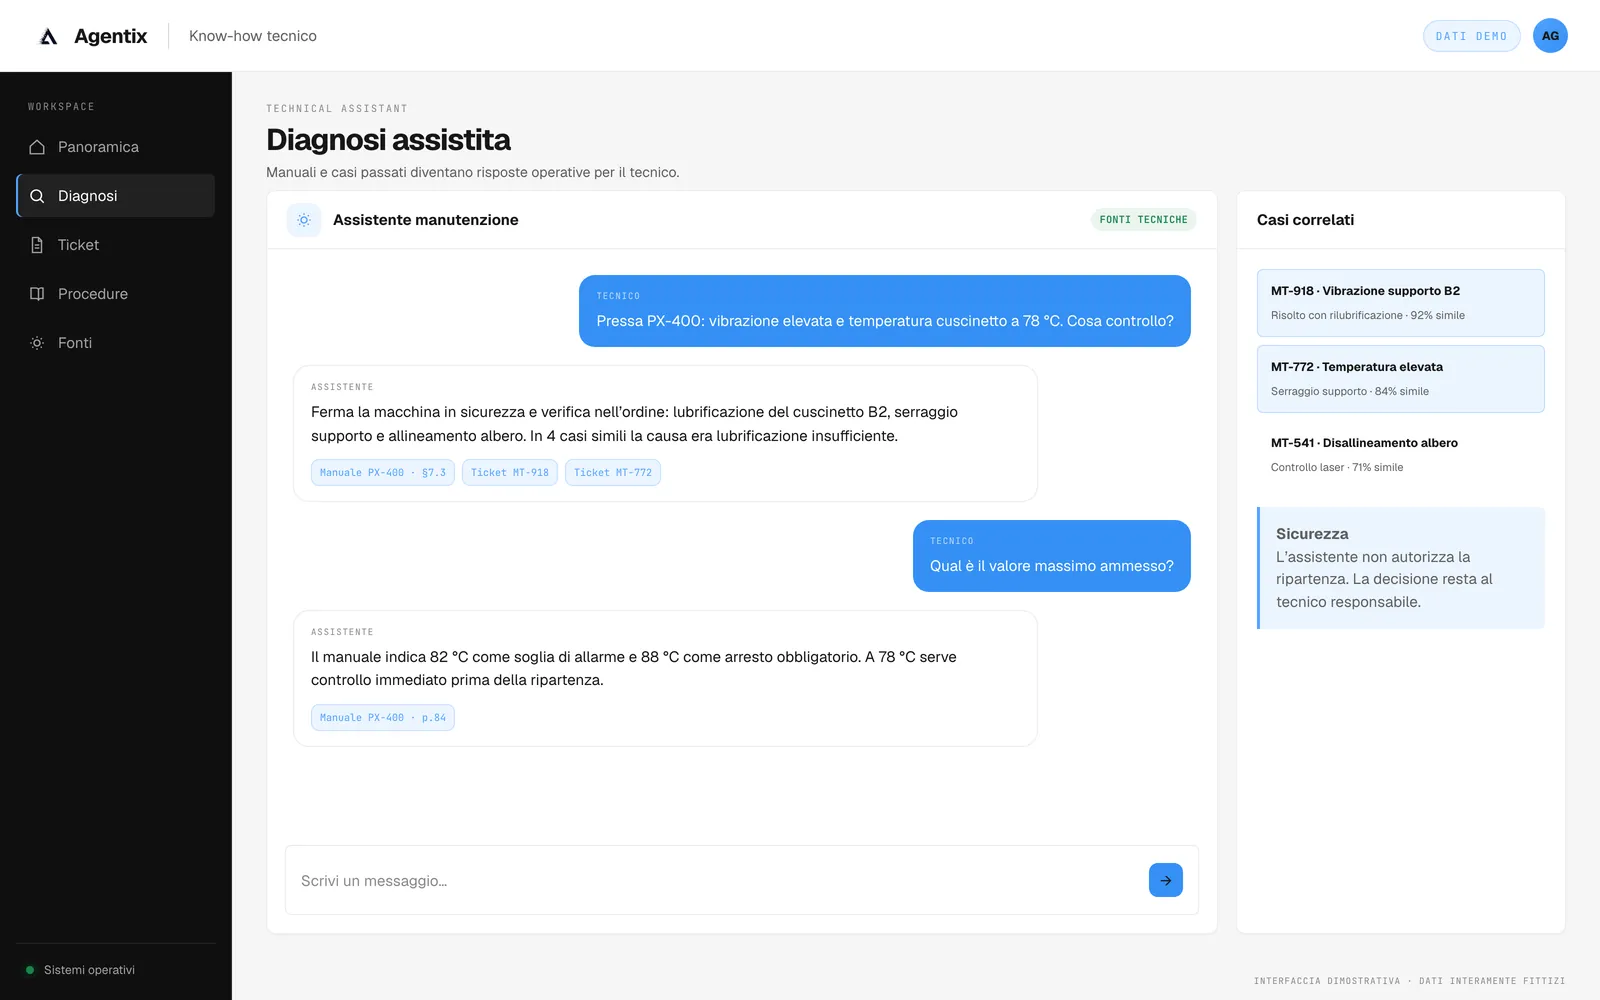Click the Assistente manutenzione title
This screenshot has width=1600, height=1000.
(x=426, y=220)
